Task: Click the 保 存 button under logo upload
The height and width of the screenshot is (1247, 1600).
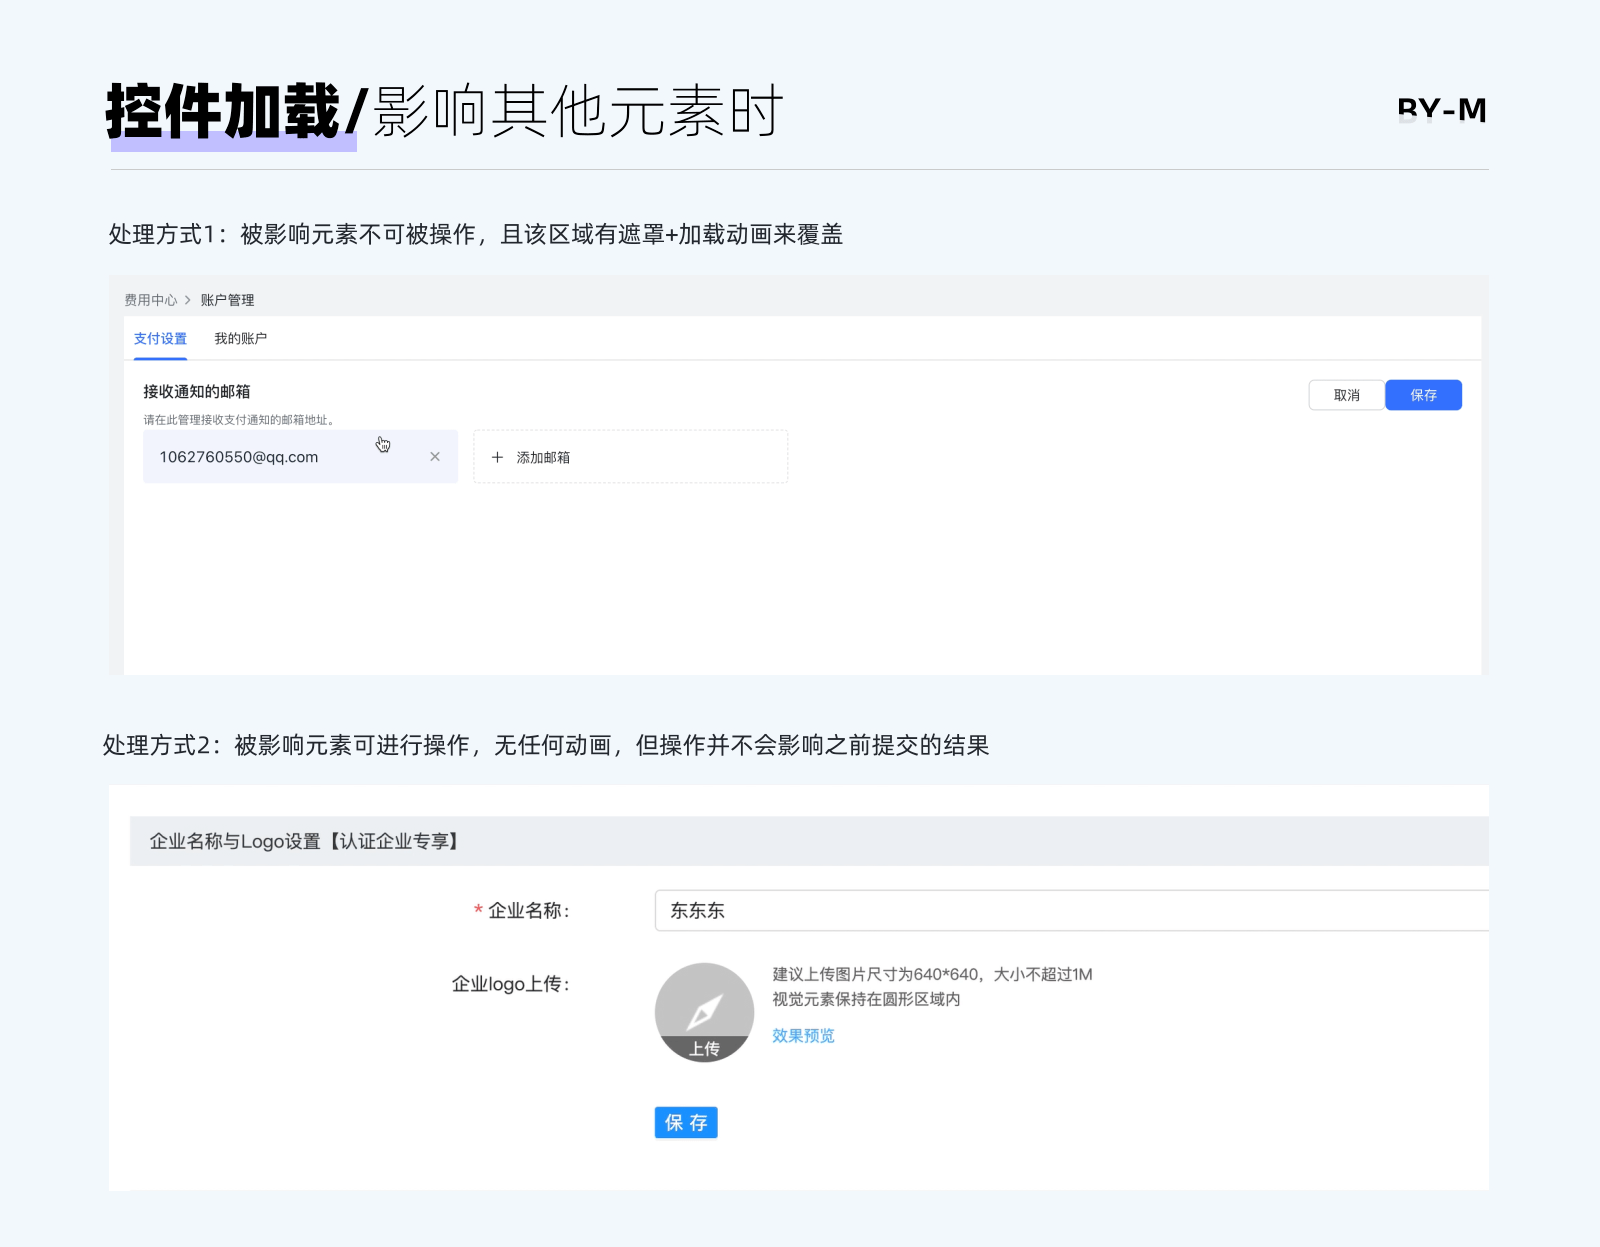Action: pos(686,1123)
